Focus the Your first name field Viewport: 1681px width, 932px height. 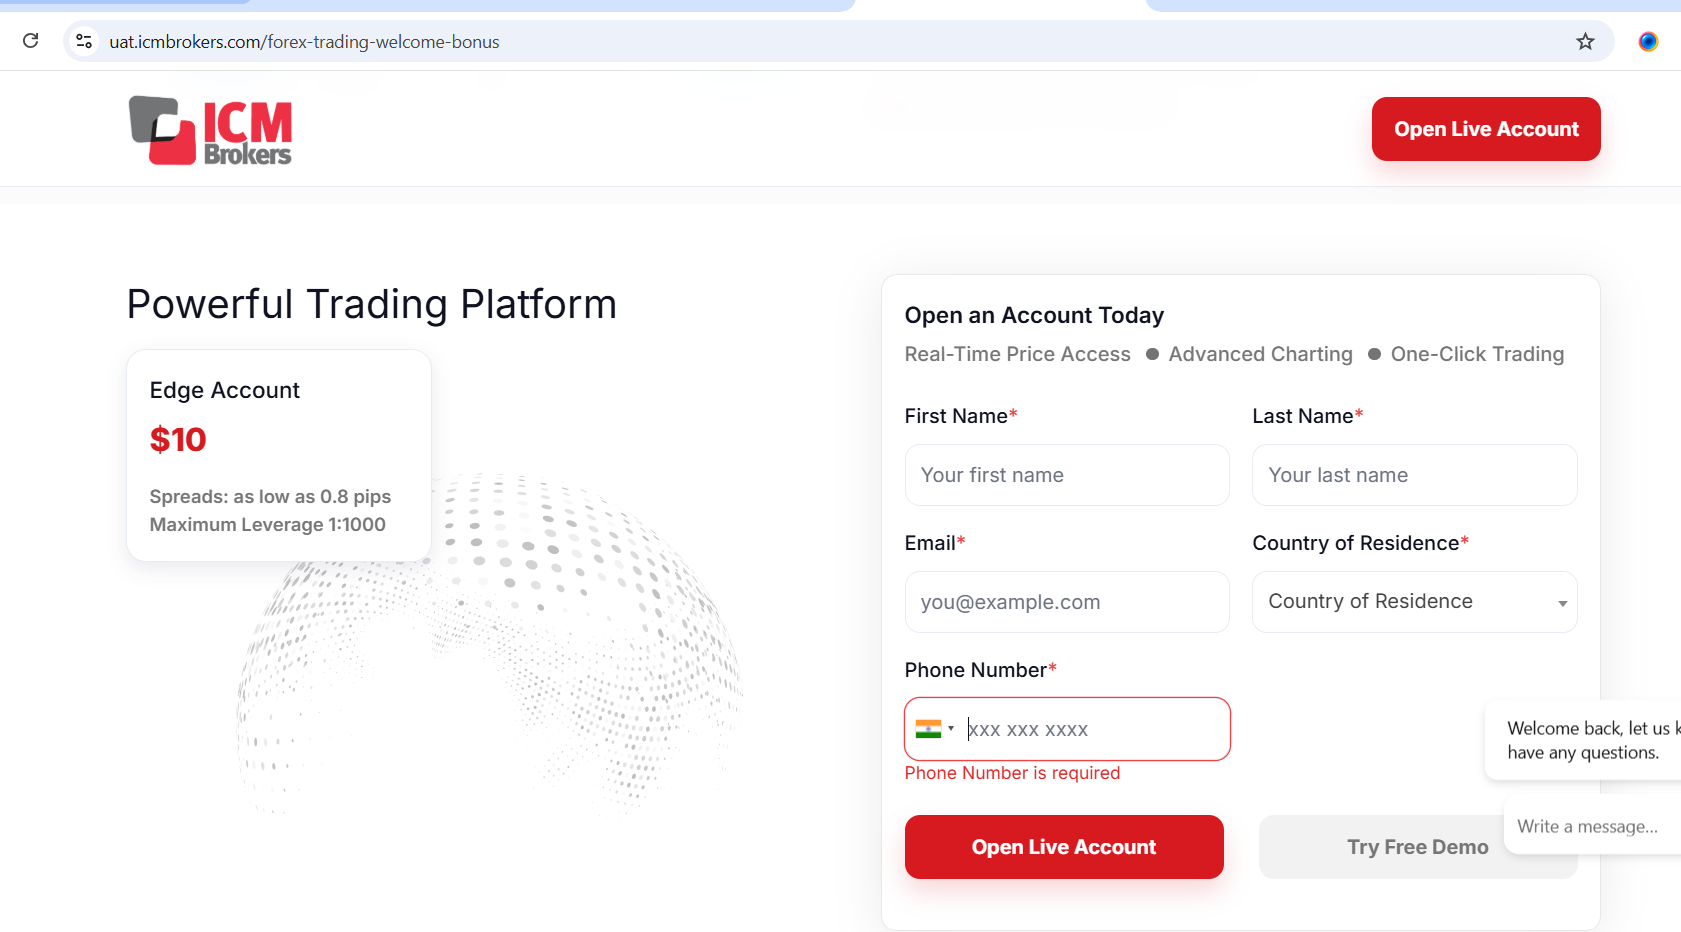[1066, 475]
